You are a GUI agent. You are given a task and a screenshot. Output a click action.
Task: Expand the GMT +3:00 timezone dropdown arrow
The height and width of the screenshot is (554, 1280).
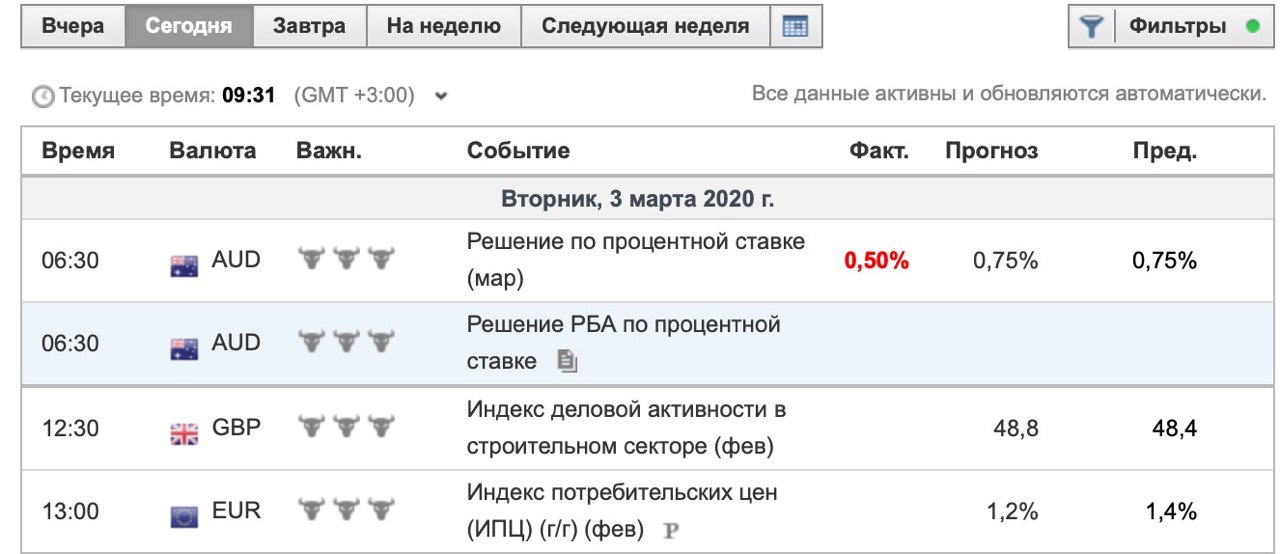441,97
